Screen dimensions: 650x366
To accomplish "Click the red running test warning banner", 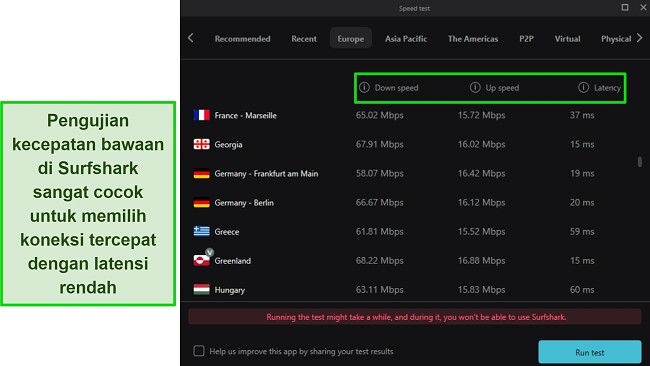I will pos(415,317).
